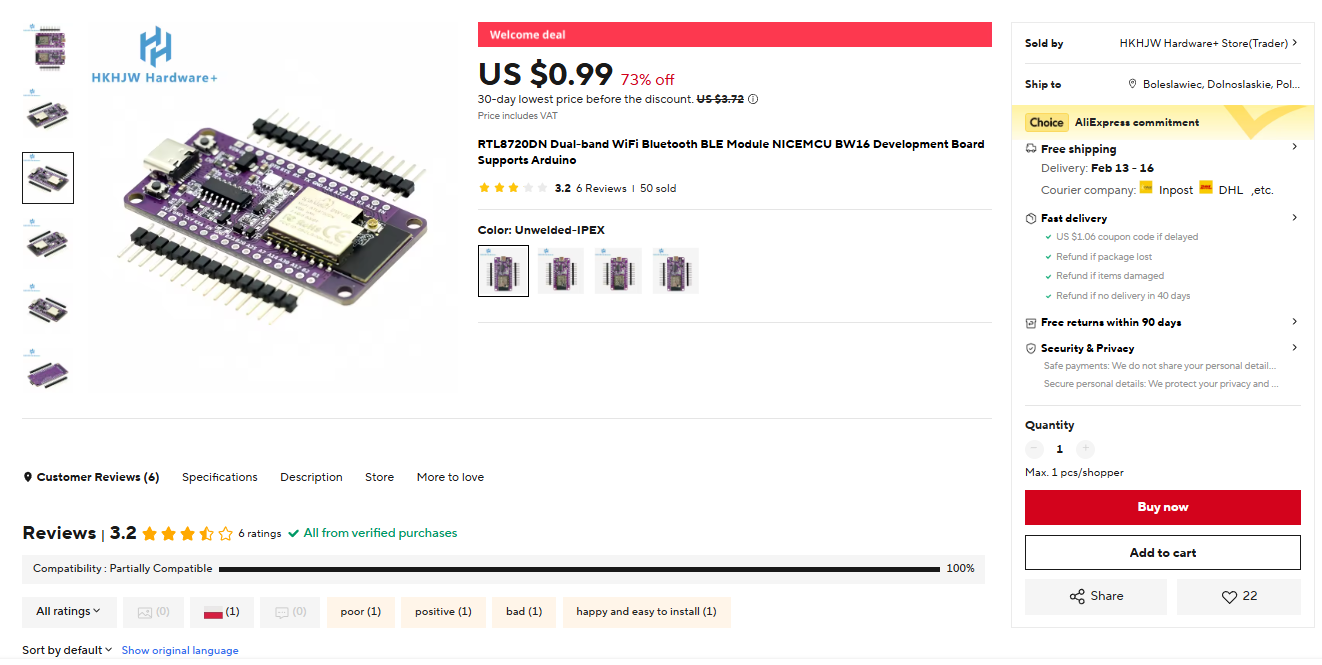Switch to the Specifications tab
Screen dimensions: 1322x665
[x=220, y=477]
